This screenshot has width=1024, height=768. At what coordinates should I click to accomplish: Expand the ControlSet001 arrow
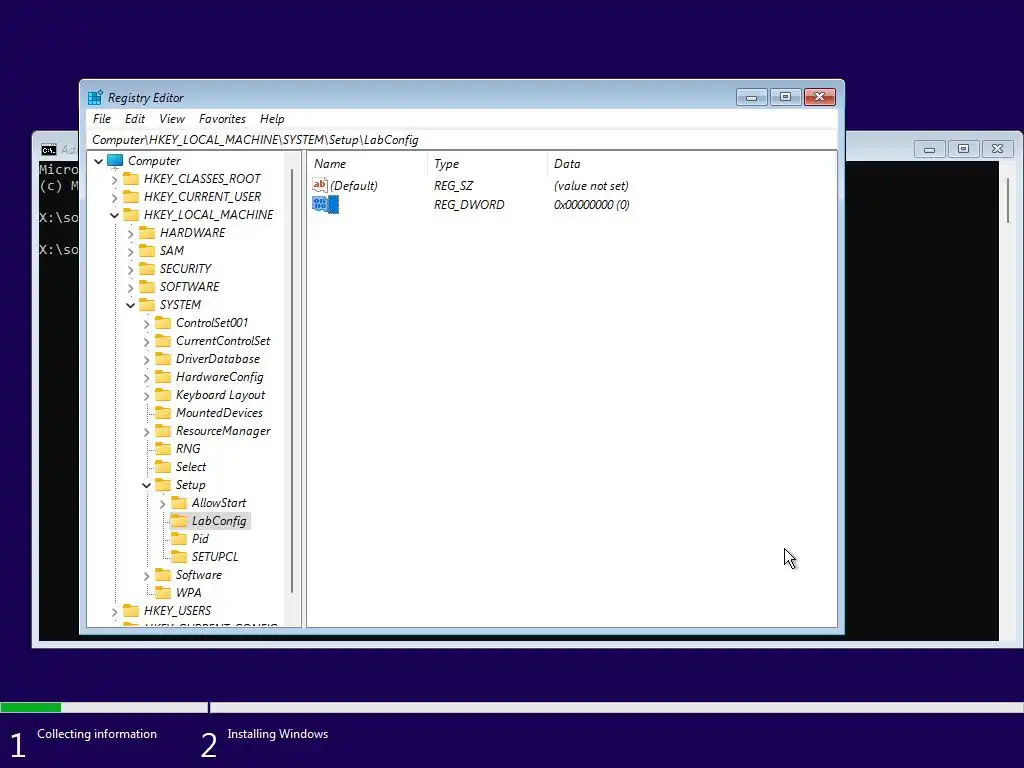(x=146, y=323)
